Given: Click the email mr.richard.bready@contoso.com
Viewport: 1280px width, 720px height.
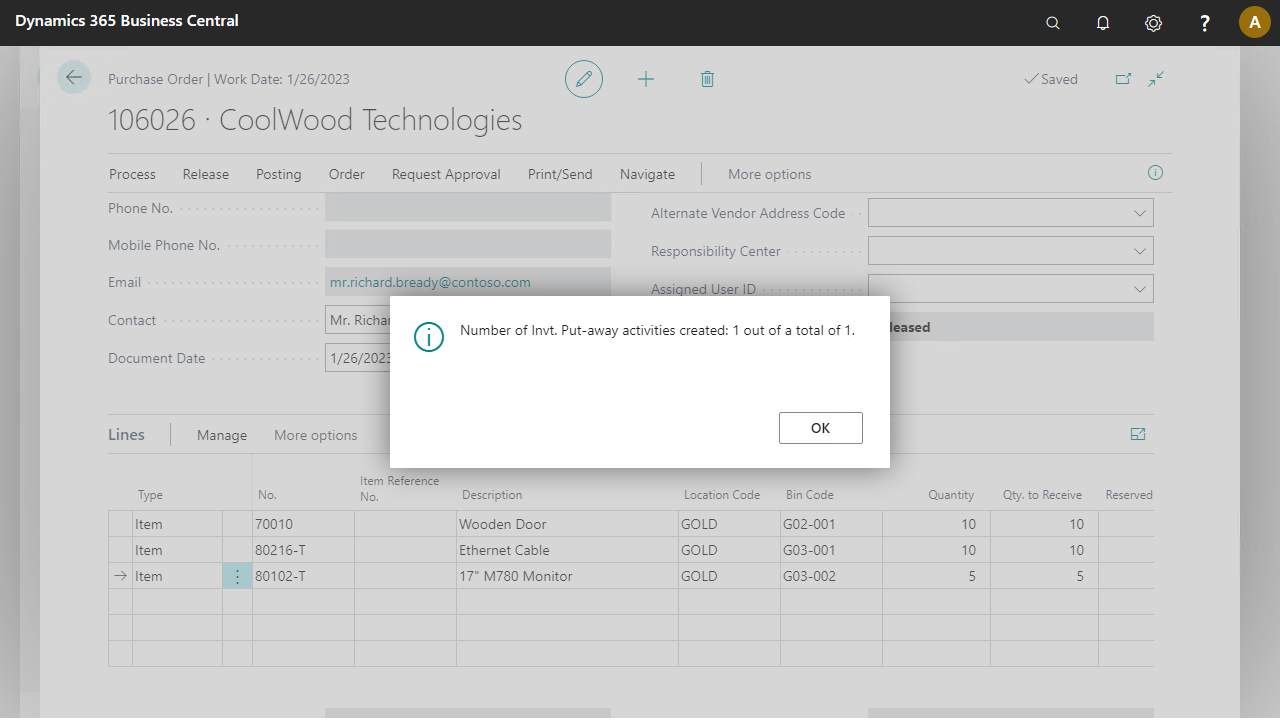Looking at the screenshot, I should pos(430,282).
